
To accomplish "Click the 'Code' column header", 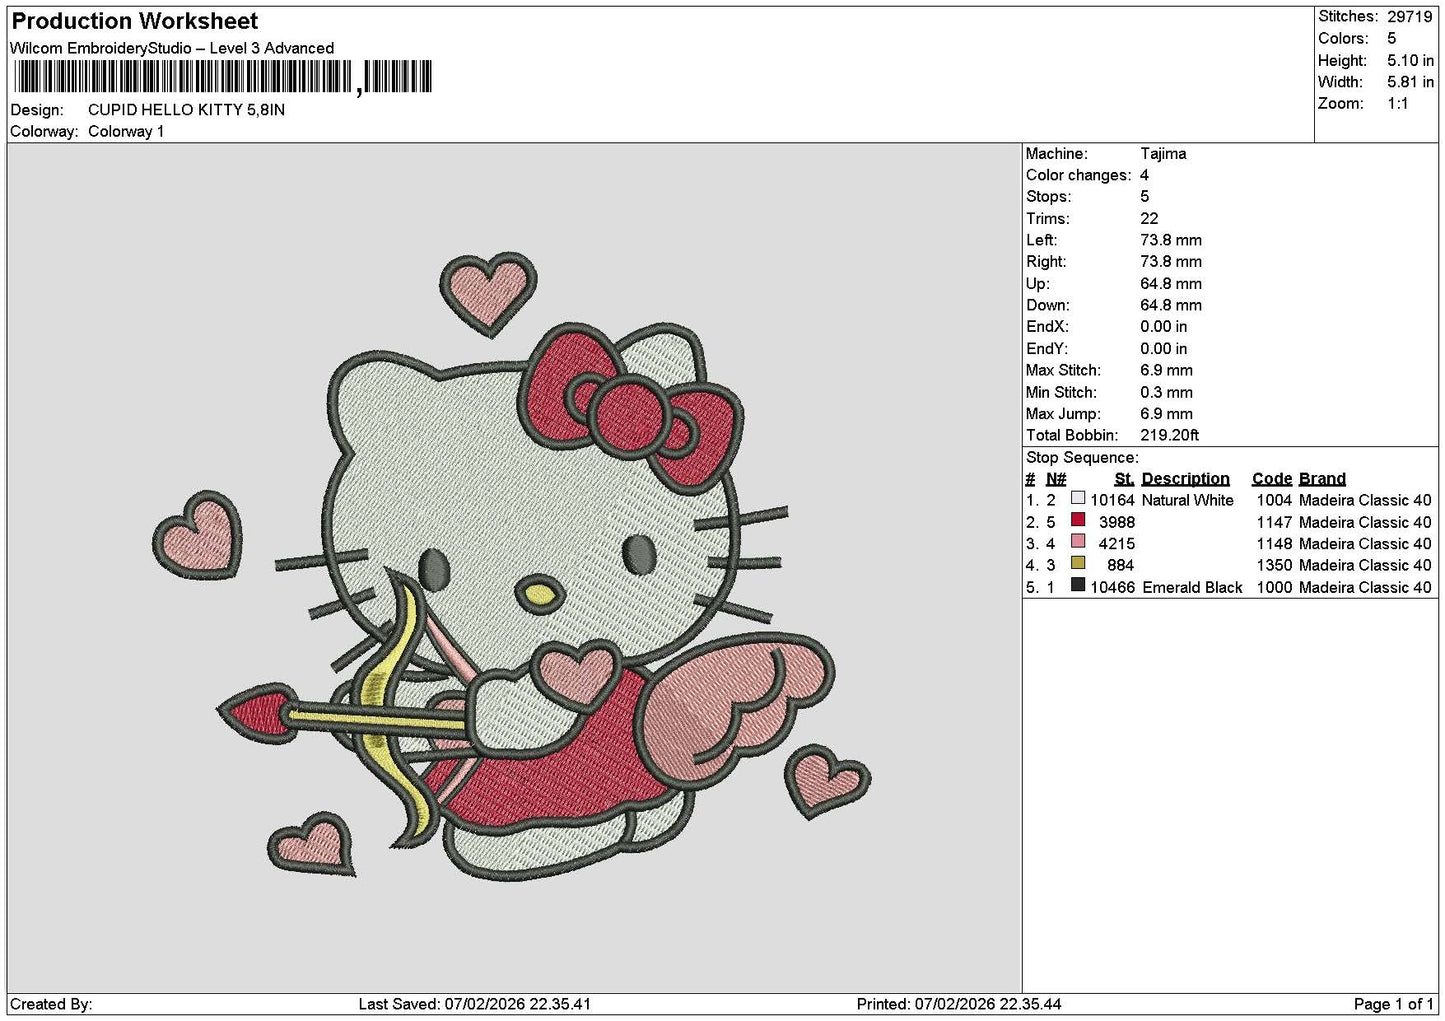I will tap(1272, 479).
